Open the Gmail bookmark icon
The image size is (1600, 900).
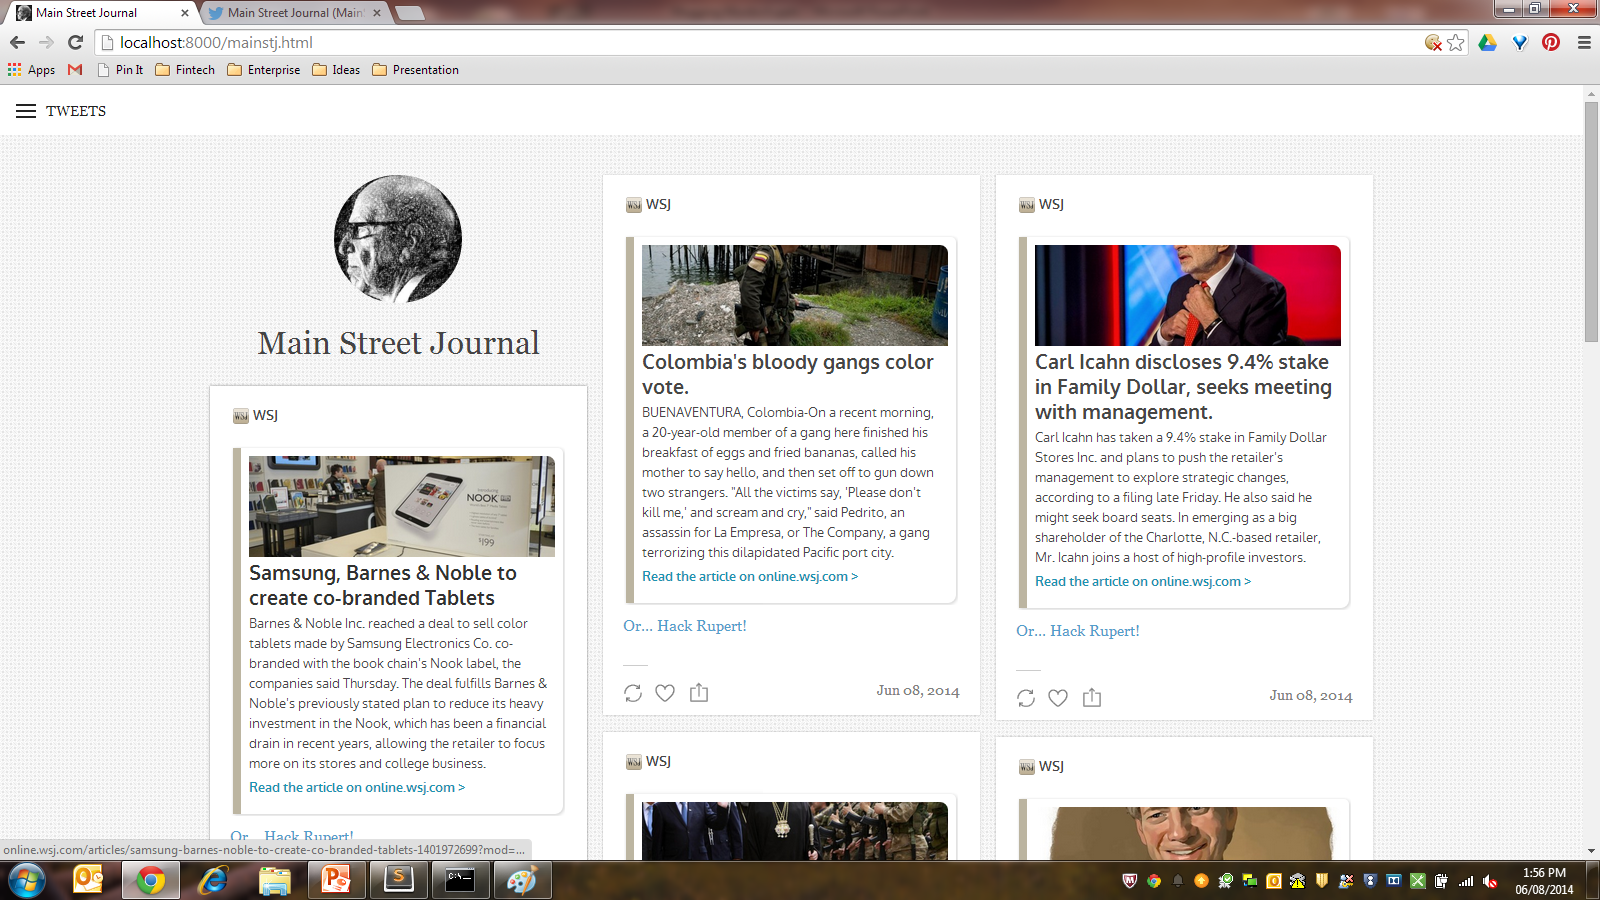point(75,70)
